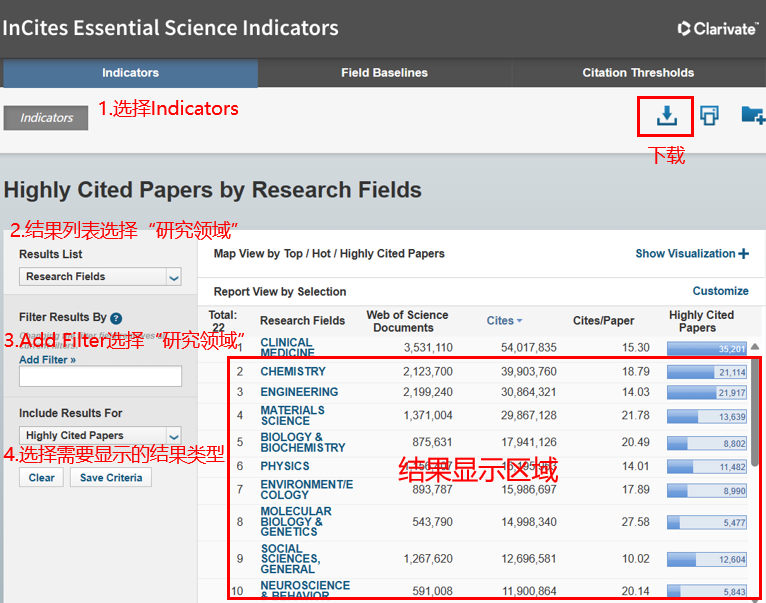Click the 17,941,126 cites value
The image size is (766, 603).
coord(529,442)
